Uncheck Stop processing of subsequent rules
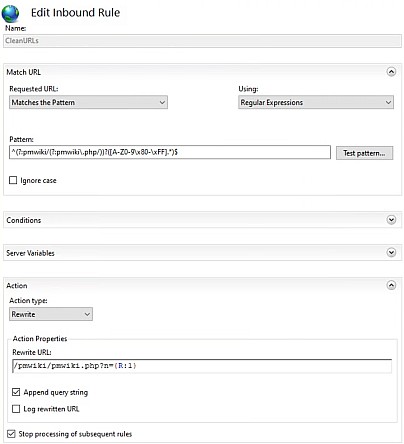Viewport: 404px width, 444px height. click(11, 434)
